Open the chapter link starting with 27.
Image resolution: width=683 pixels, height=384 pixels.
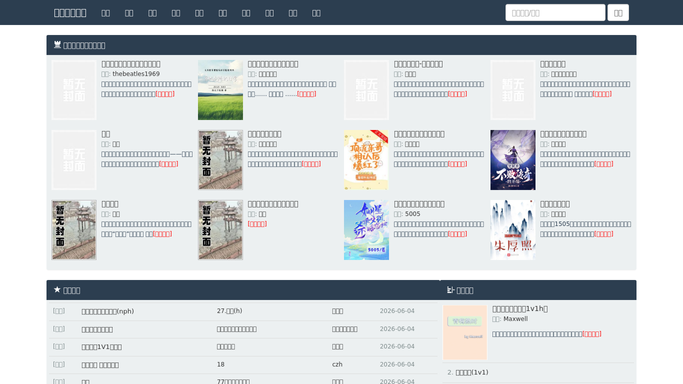point(230,311)
